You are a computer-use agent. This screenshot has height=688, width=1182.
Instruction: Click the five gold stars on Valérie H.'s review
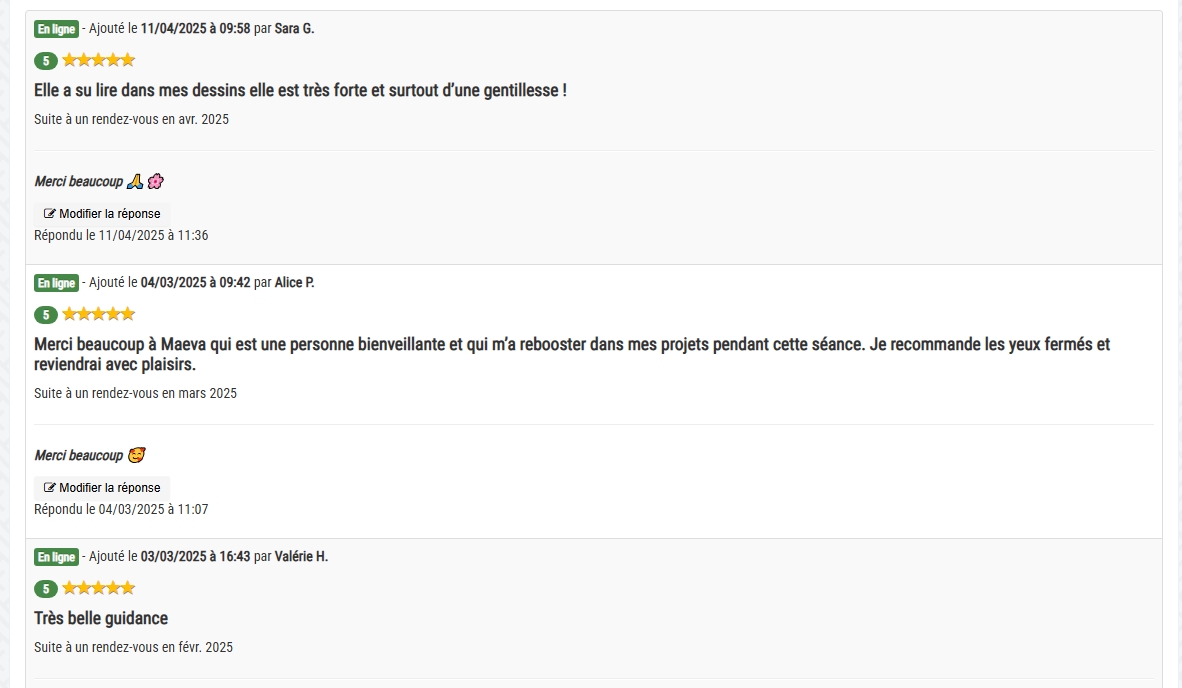coord(99,588)
